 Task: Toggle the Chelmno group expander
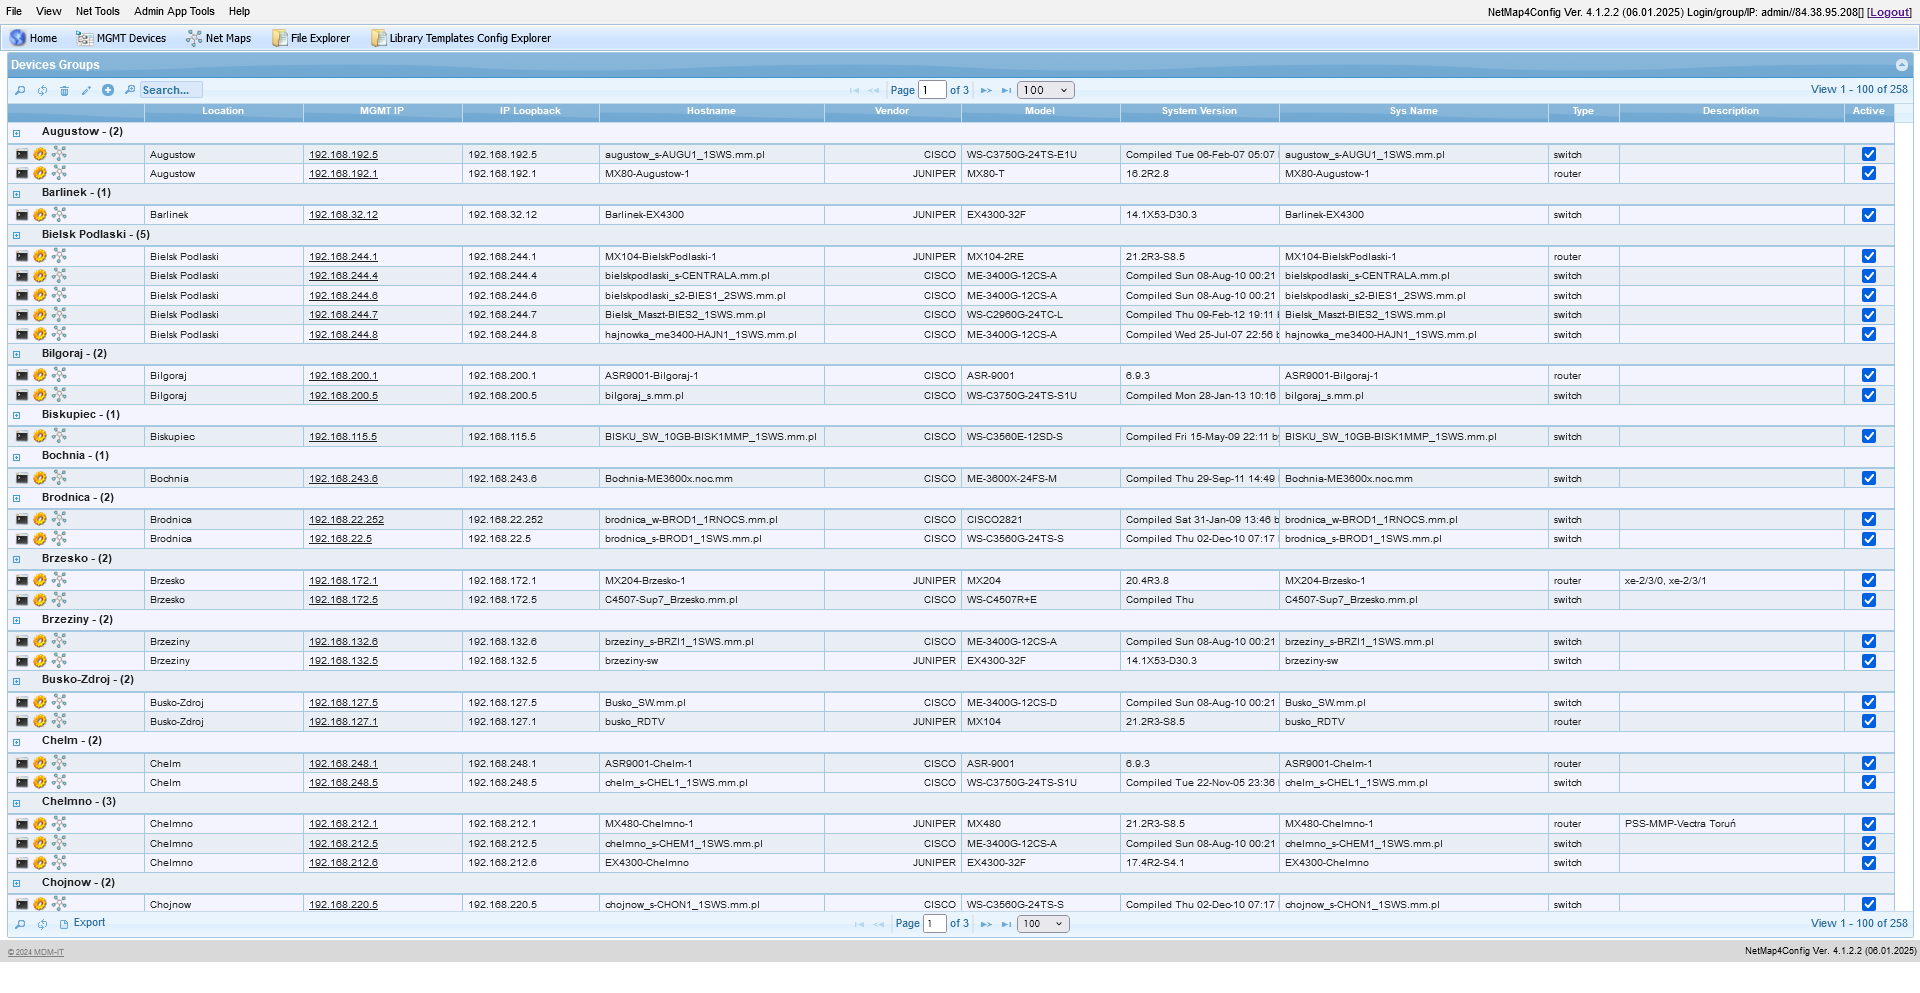(x=16, y=803)
